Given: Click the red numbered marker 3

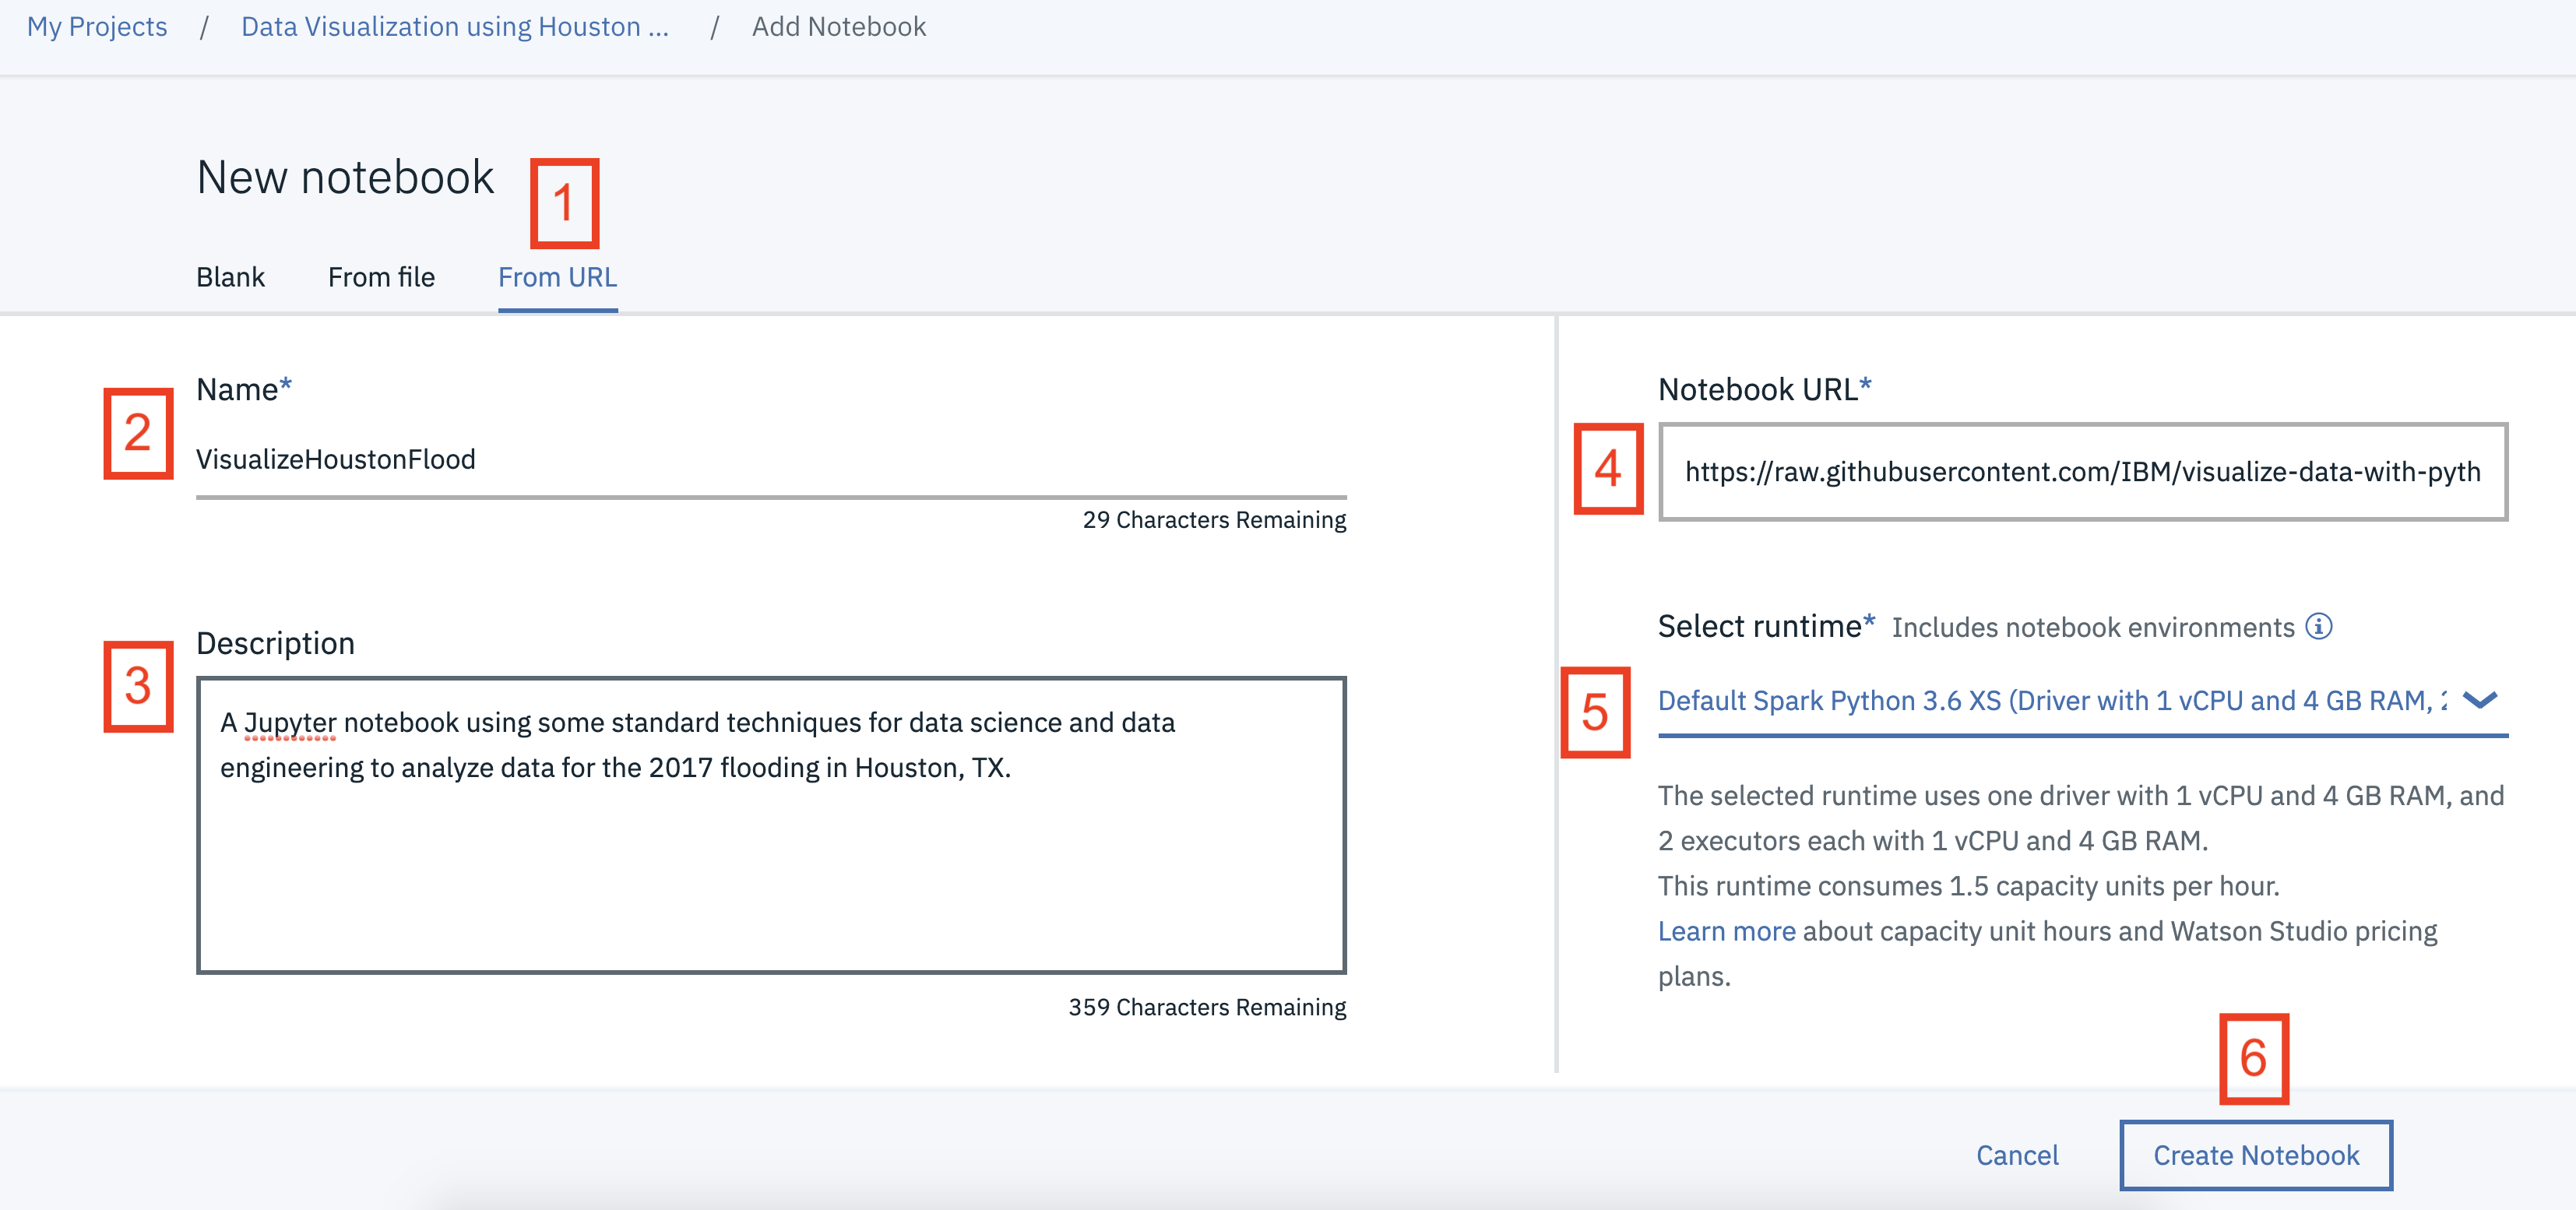Looking at the screenshot, I should [138, 686].
